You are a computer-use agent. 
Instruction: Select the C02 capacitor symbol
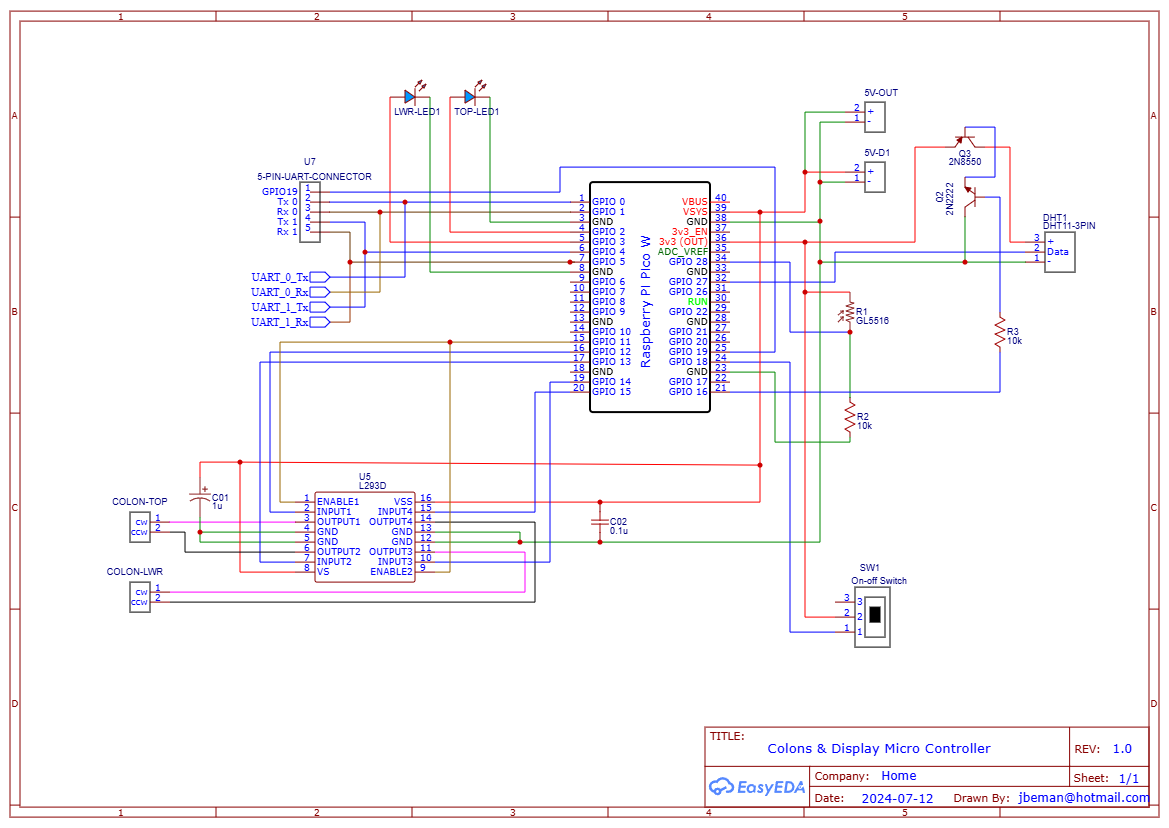(599, 522)
